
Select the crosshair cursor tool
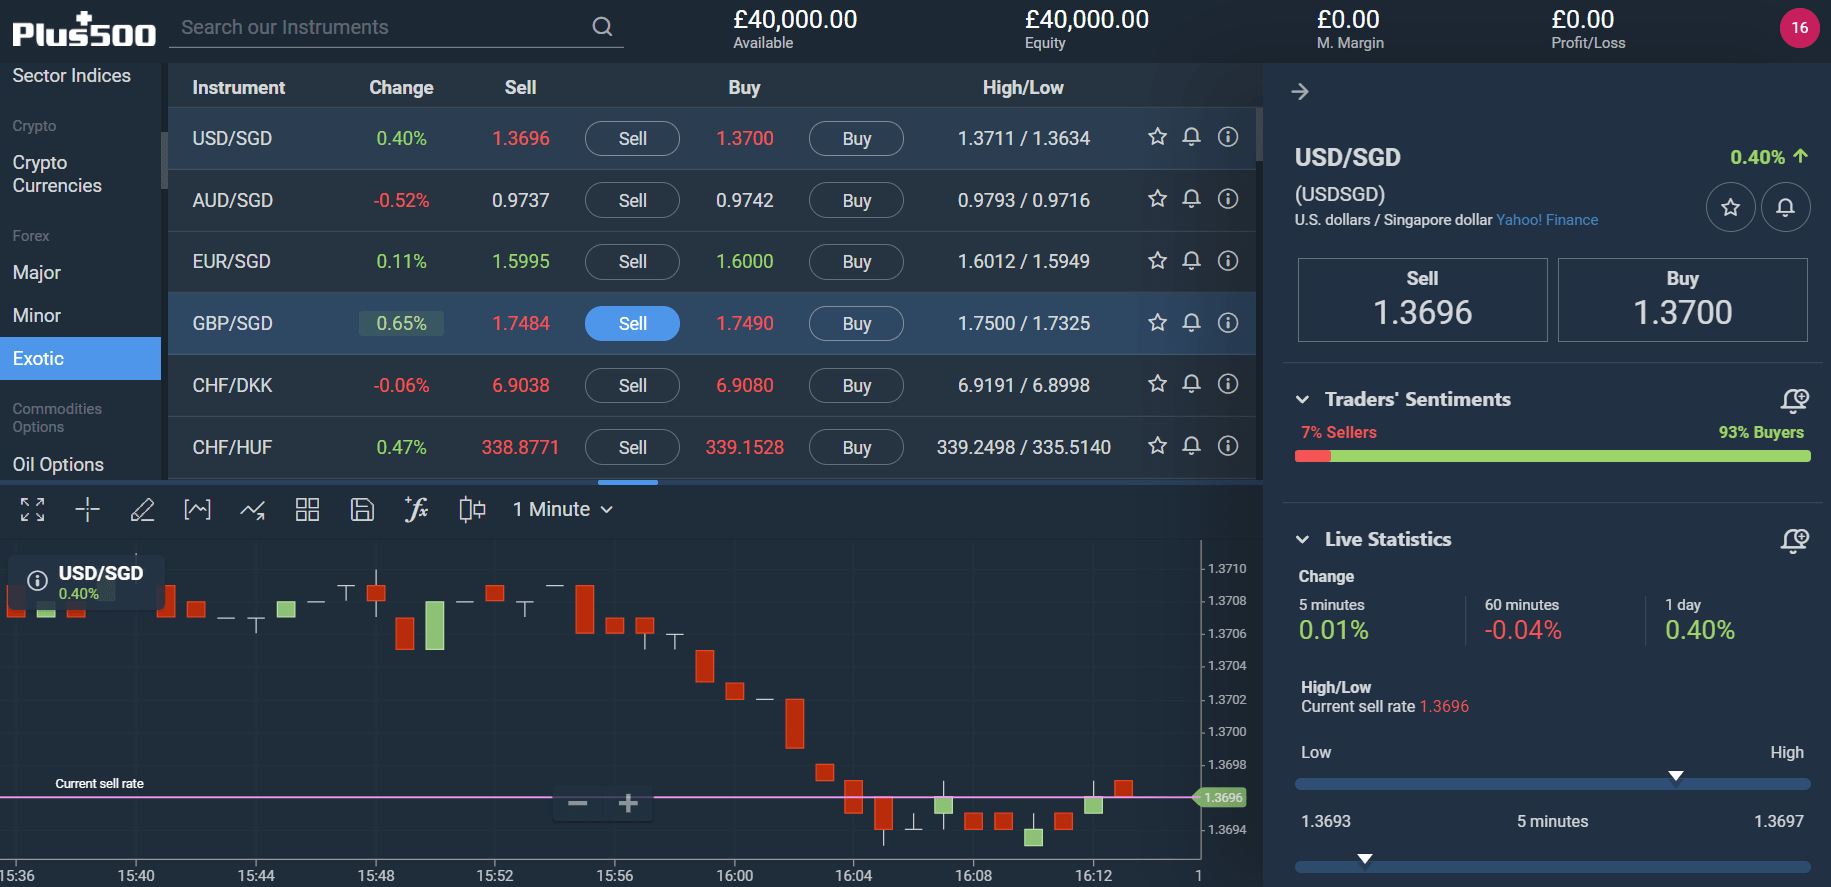pyautogui.click(x=88, y=510)
